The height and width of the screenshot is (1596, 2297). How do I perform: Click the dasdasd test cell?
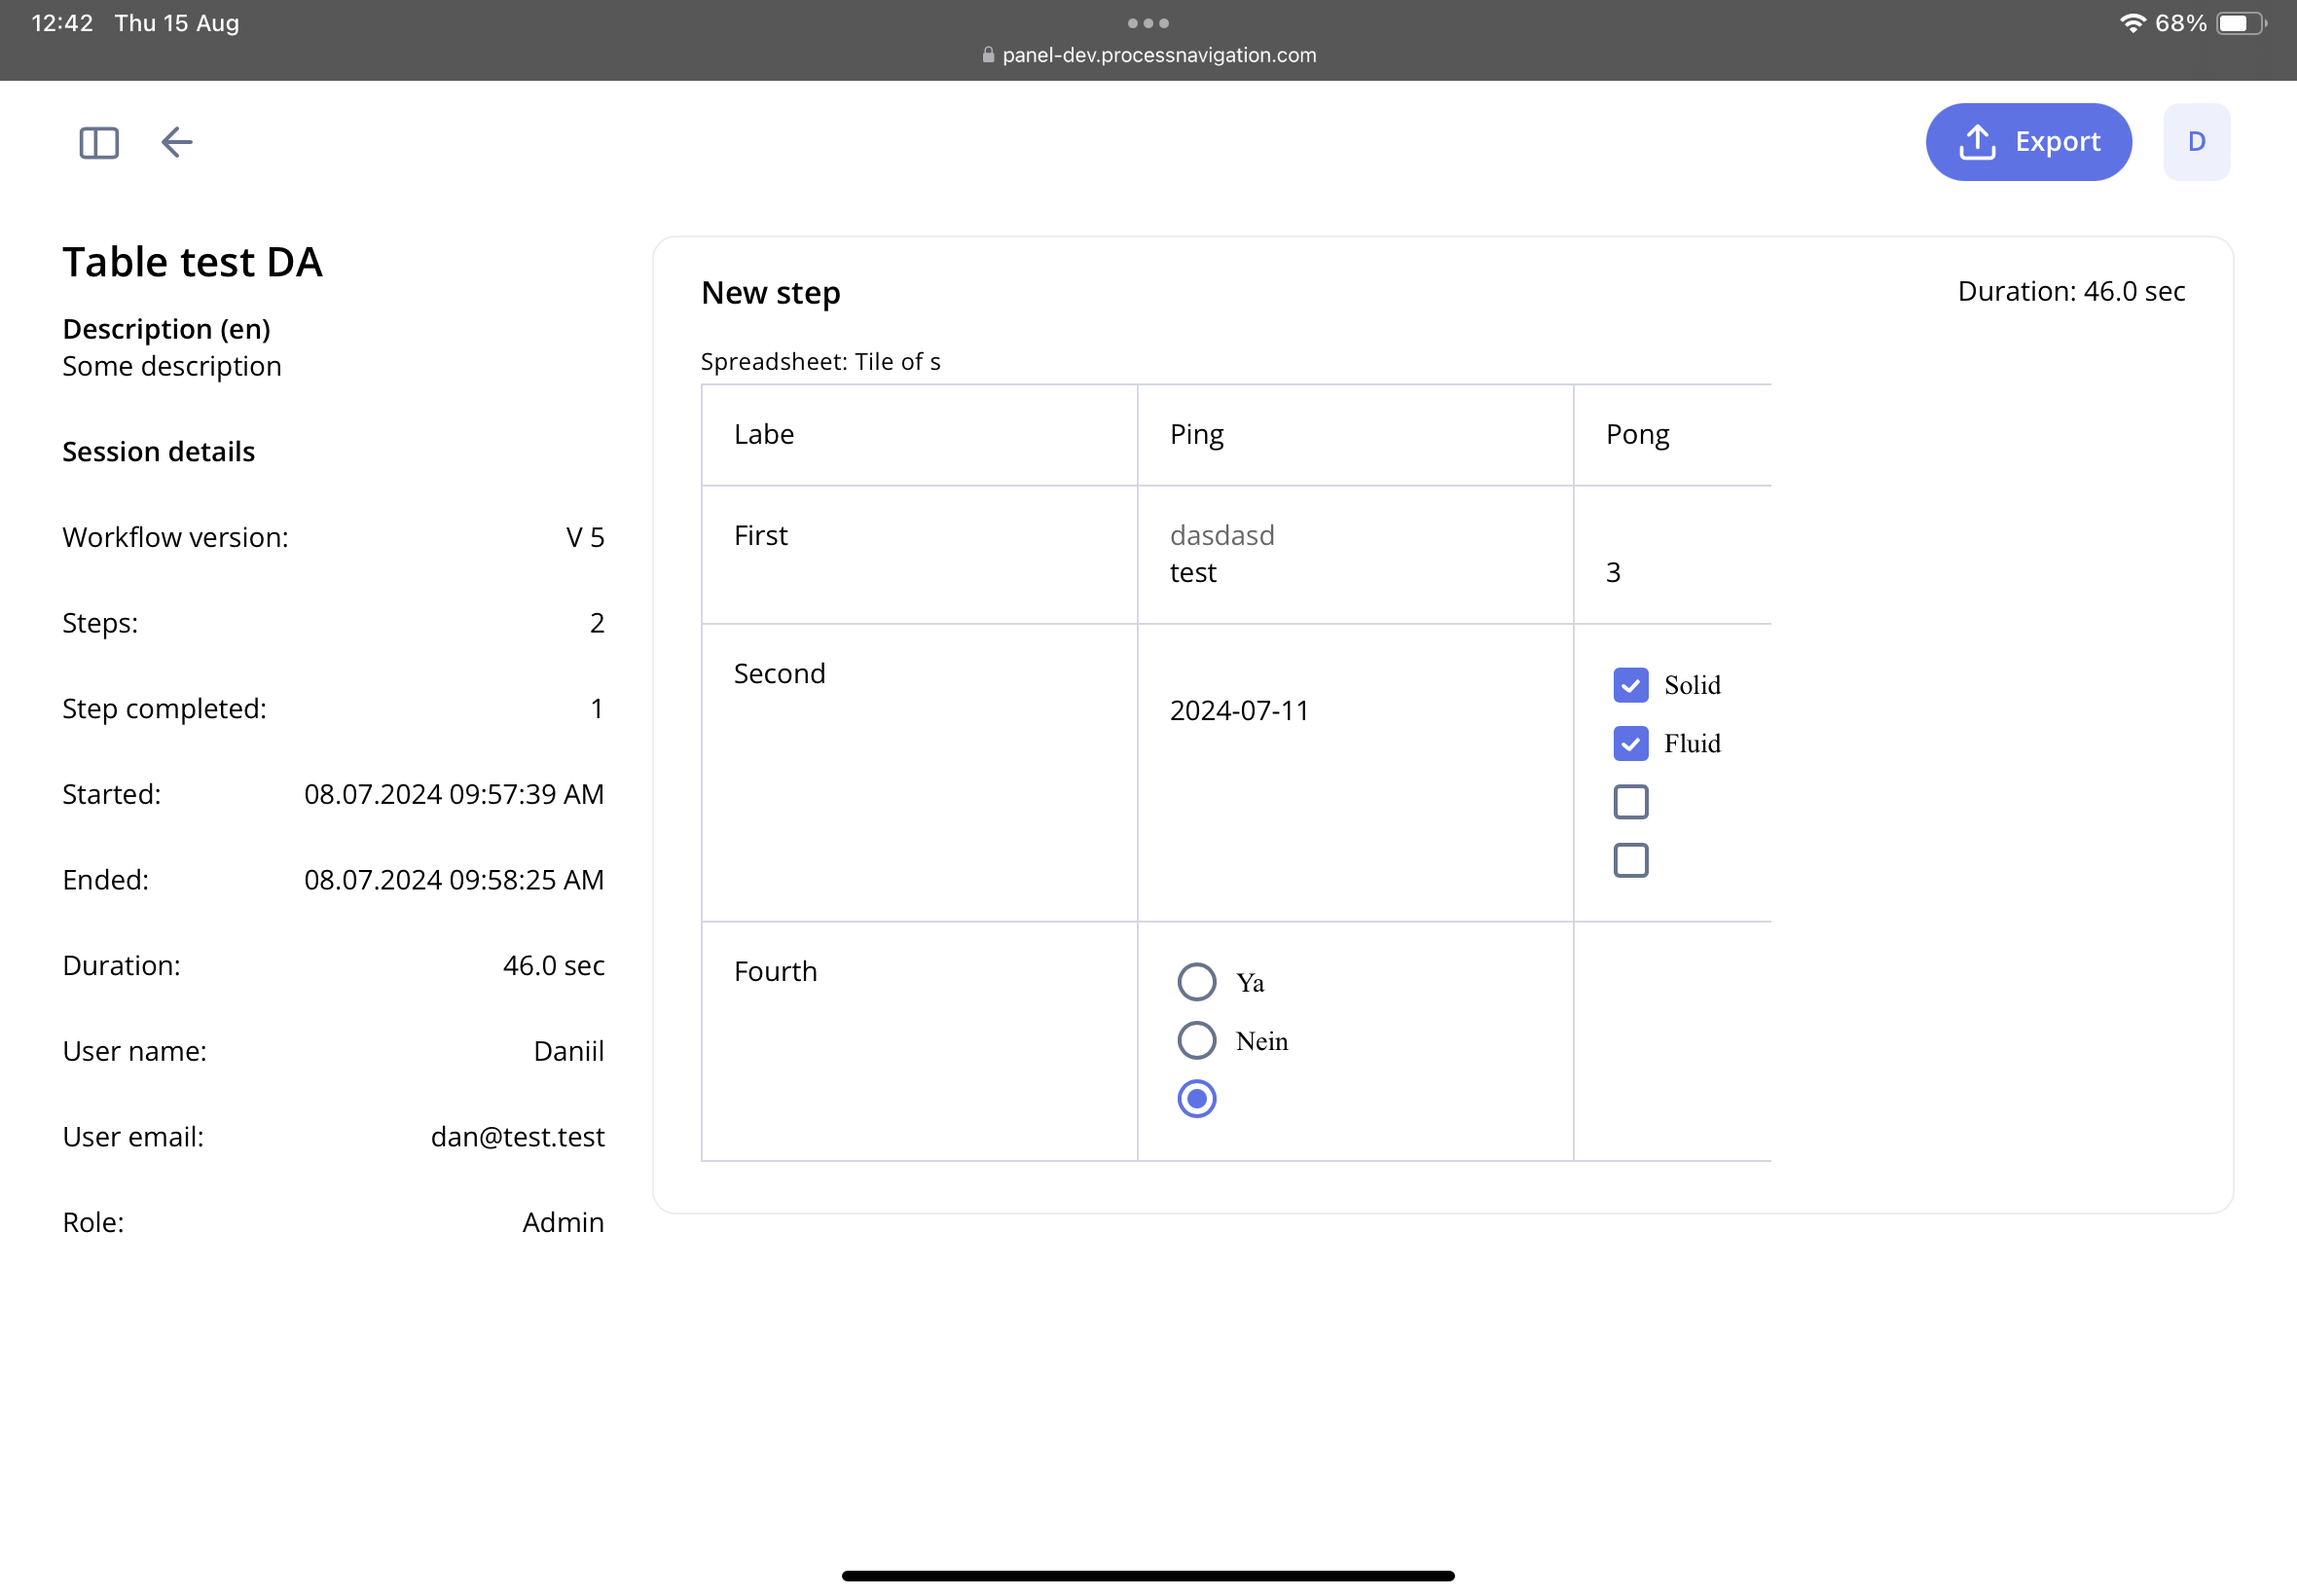coord(1221,554)
